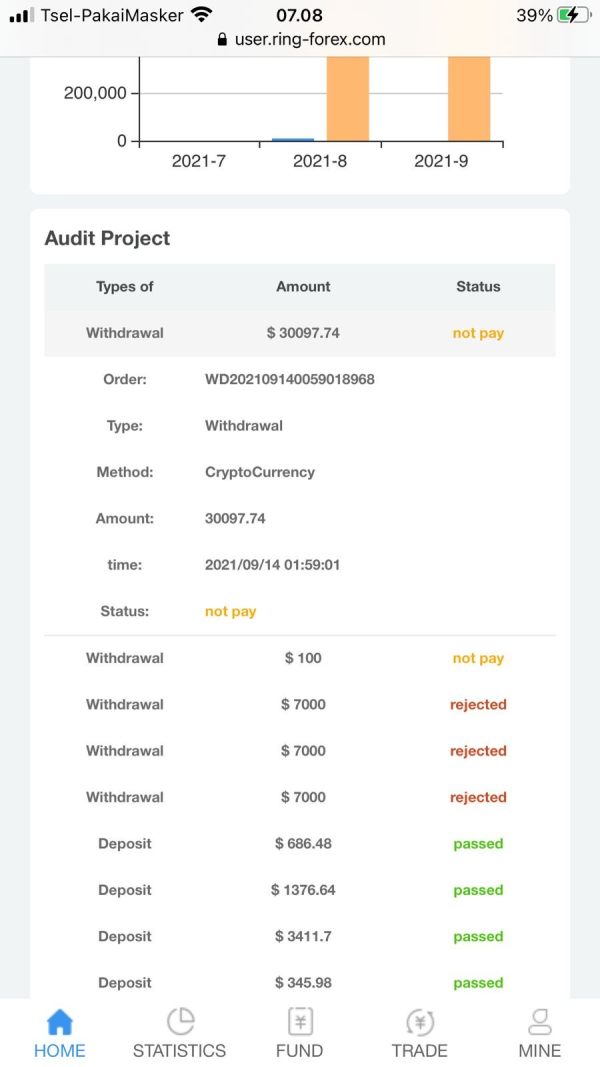The image size is (600, 1067).
Task: Tap the battery icon in status bar
Action: pyautogui.click(x=573, y=15)
